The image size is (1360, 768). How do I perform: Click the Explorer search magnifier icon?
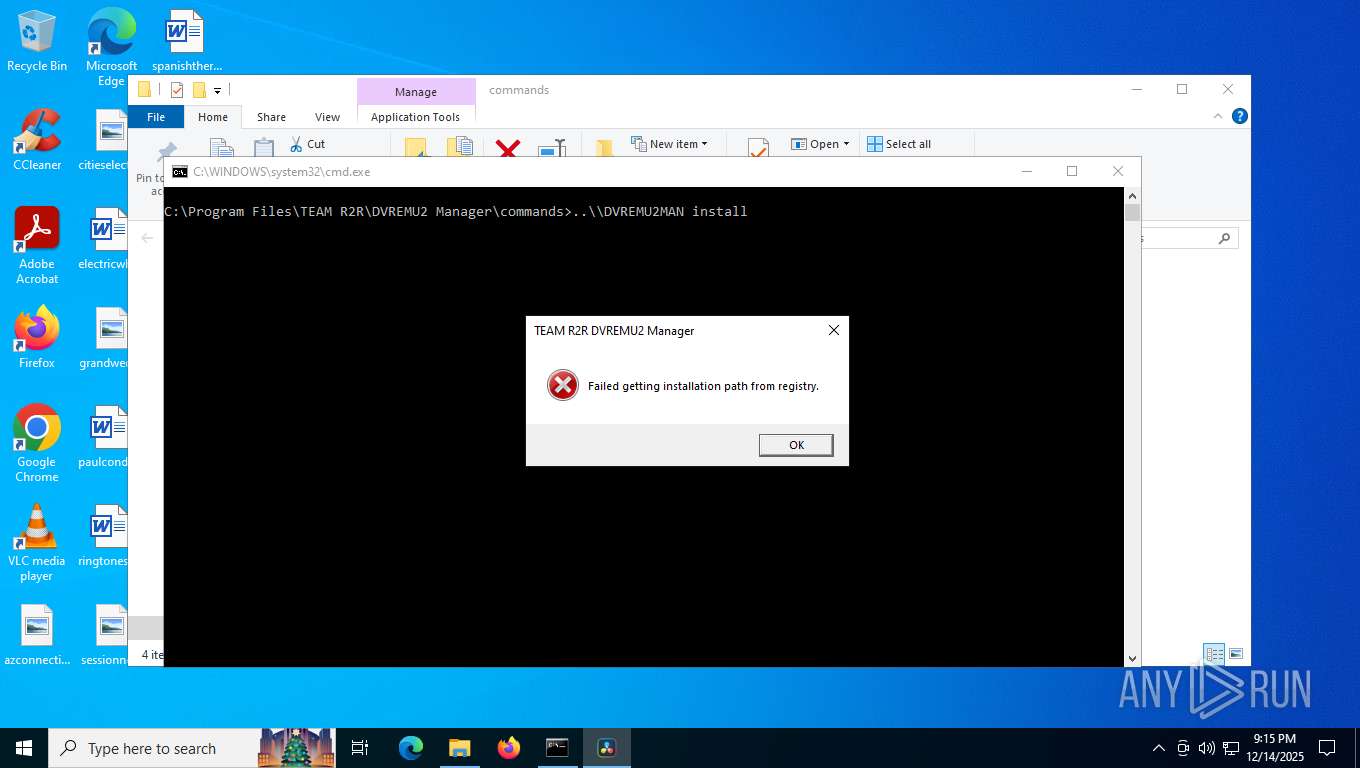(x=1224, y=238)
